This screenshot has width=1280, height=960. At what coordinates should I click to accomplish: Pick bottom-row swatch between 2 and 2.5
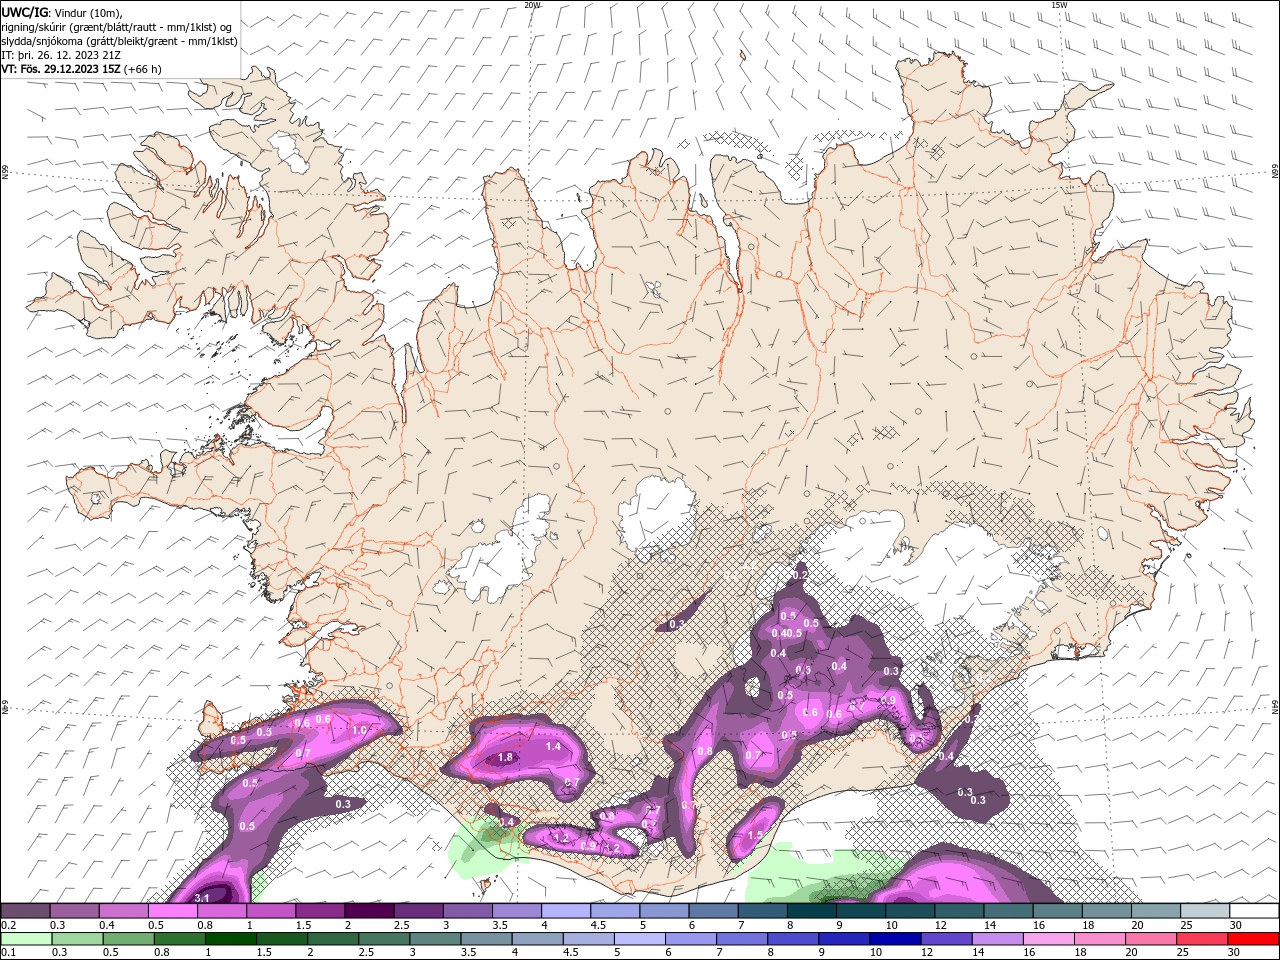coord(333,939)
